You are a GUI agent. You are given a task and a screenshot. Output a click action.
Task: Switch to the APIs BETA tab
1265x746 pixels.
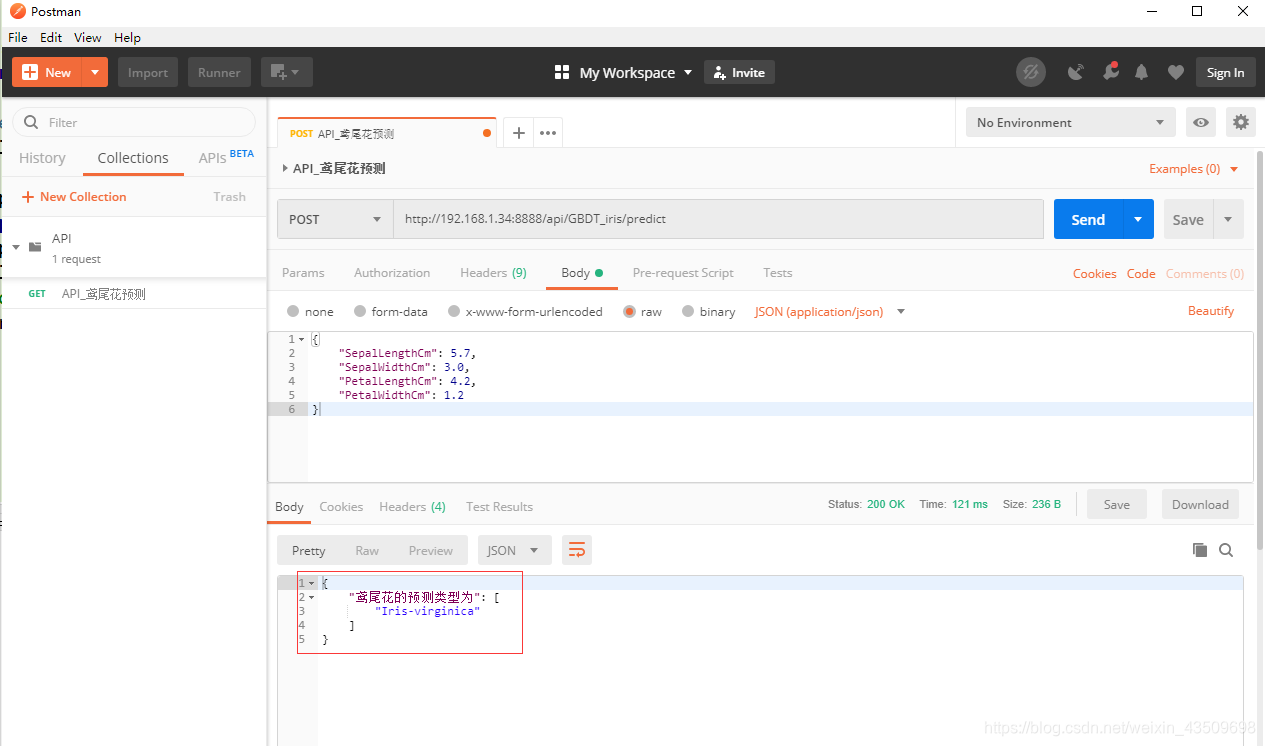(226, 158)
